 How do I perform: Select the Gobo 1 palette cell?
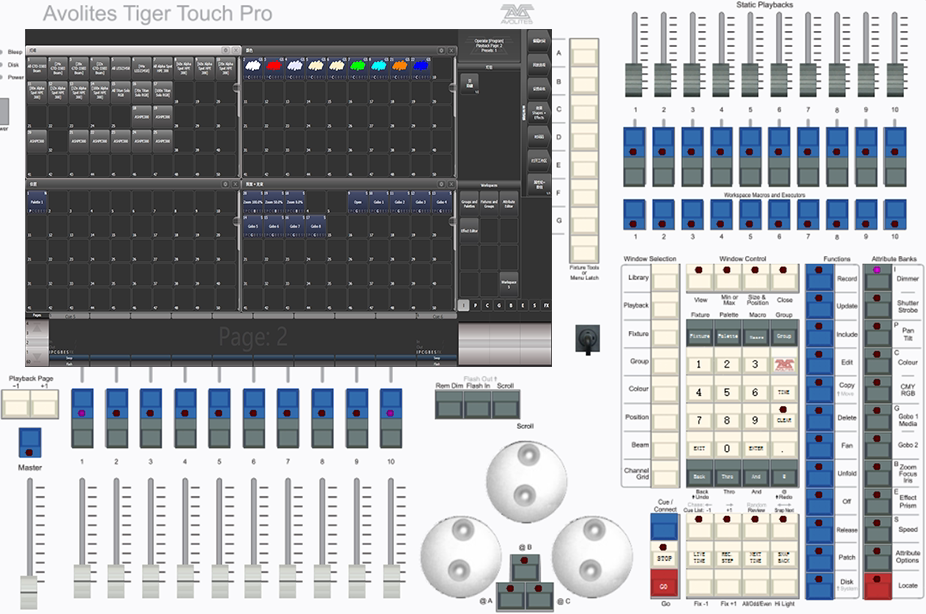379,202
